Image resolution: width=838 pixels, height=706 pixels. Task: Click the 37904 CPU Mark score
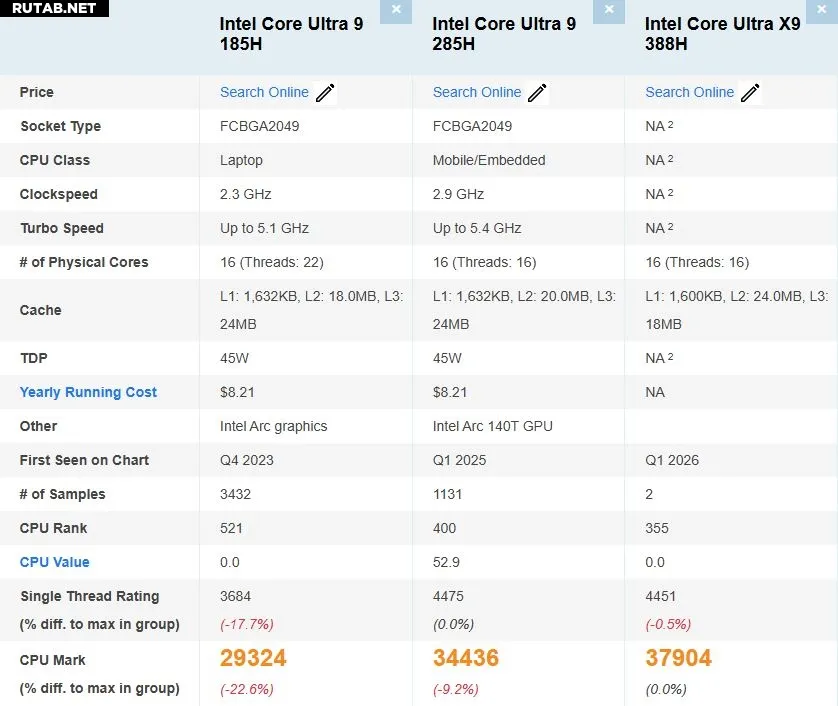[x=678, y=658]
